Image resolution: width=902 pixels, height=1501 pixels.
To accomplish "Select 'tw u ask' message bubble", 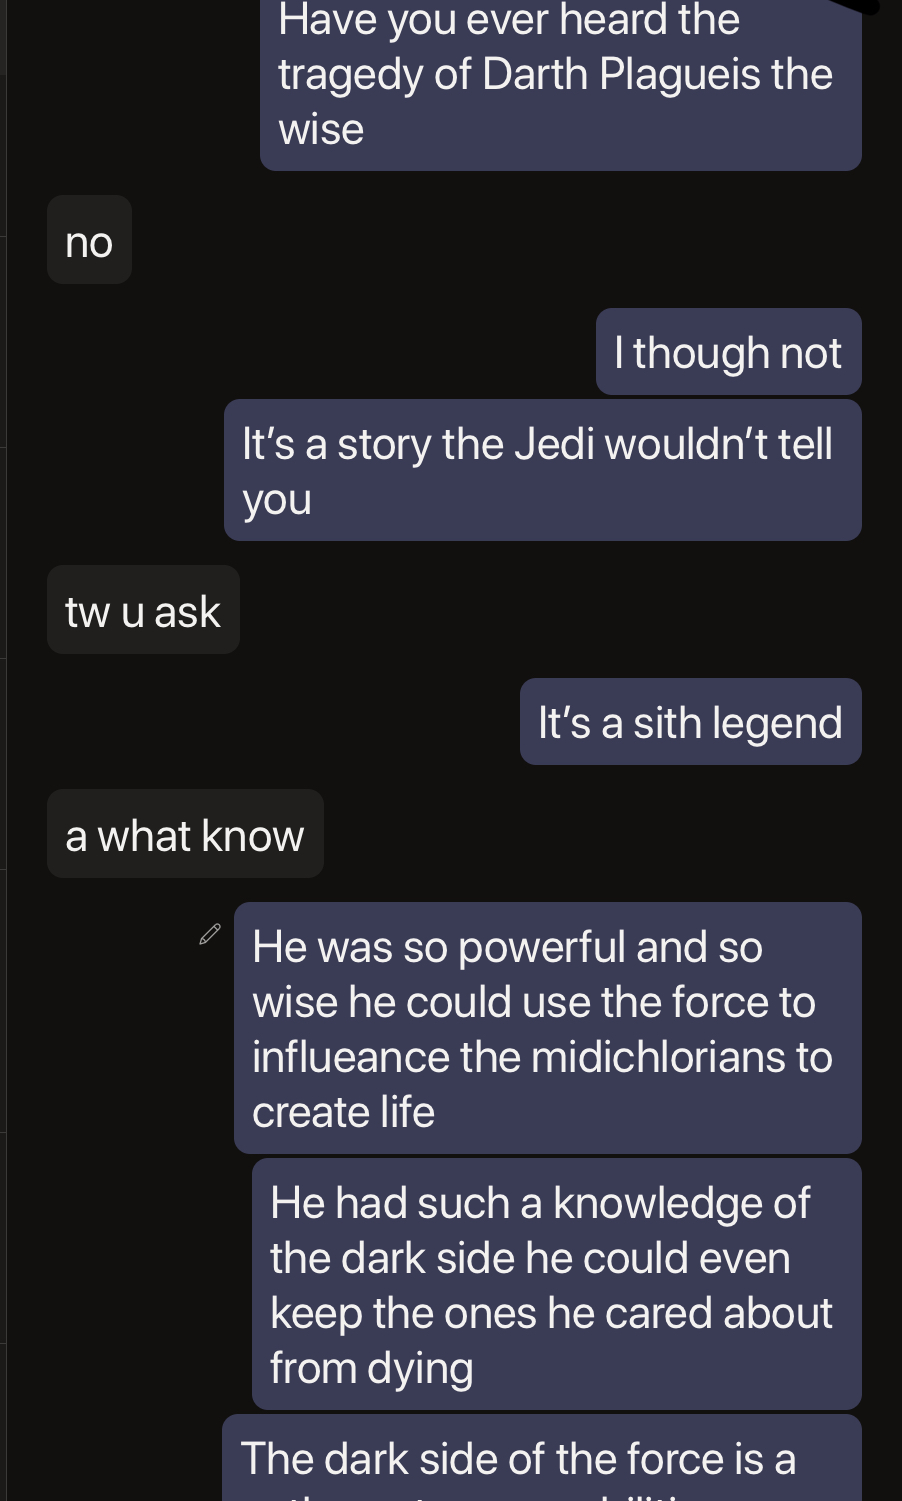I will 143,610.
